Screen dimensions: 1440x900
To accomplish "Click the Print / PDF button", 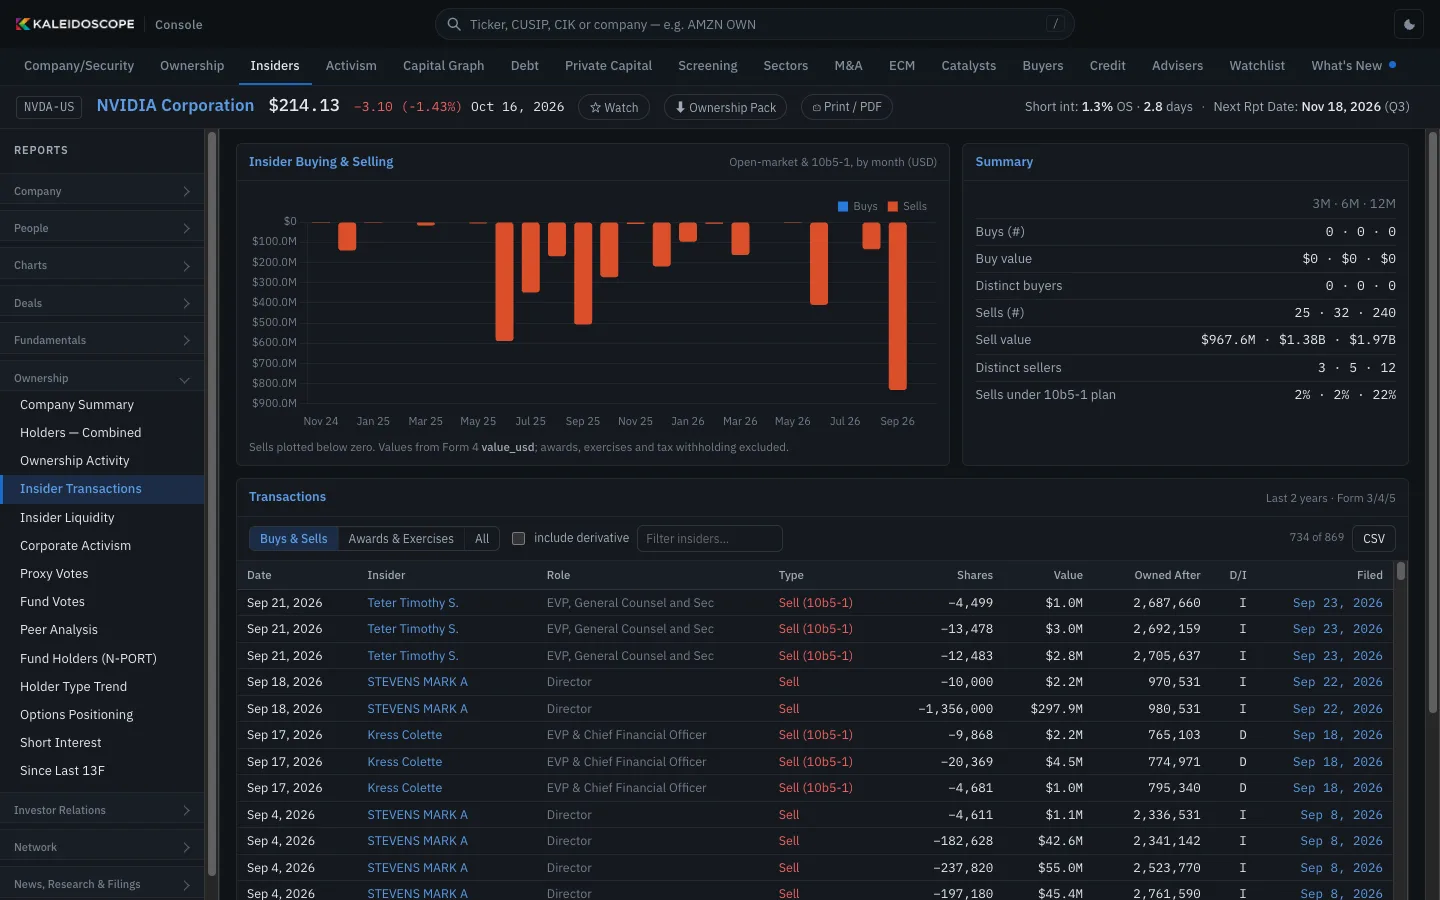I will click(x=847, y=107).
